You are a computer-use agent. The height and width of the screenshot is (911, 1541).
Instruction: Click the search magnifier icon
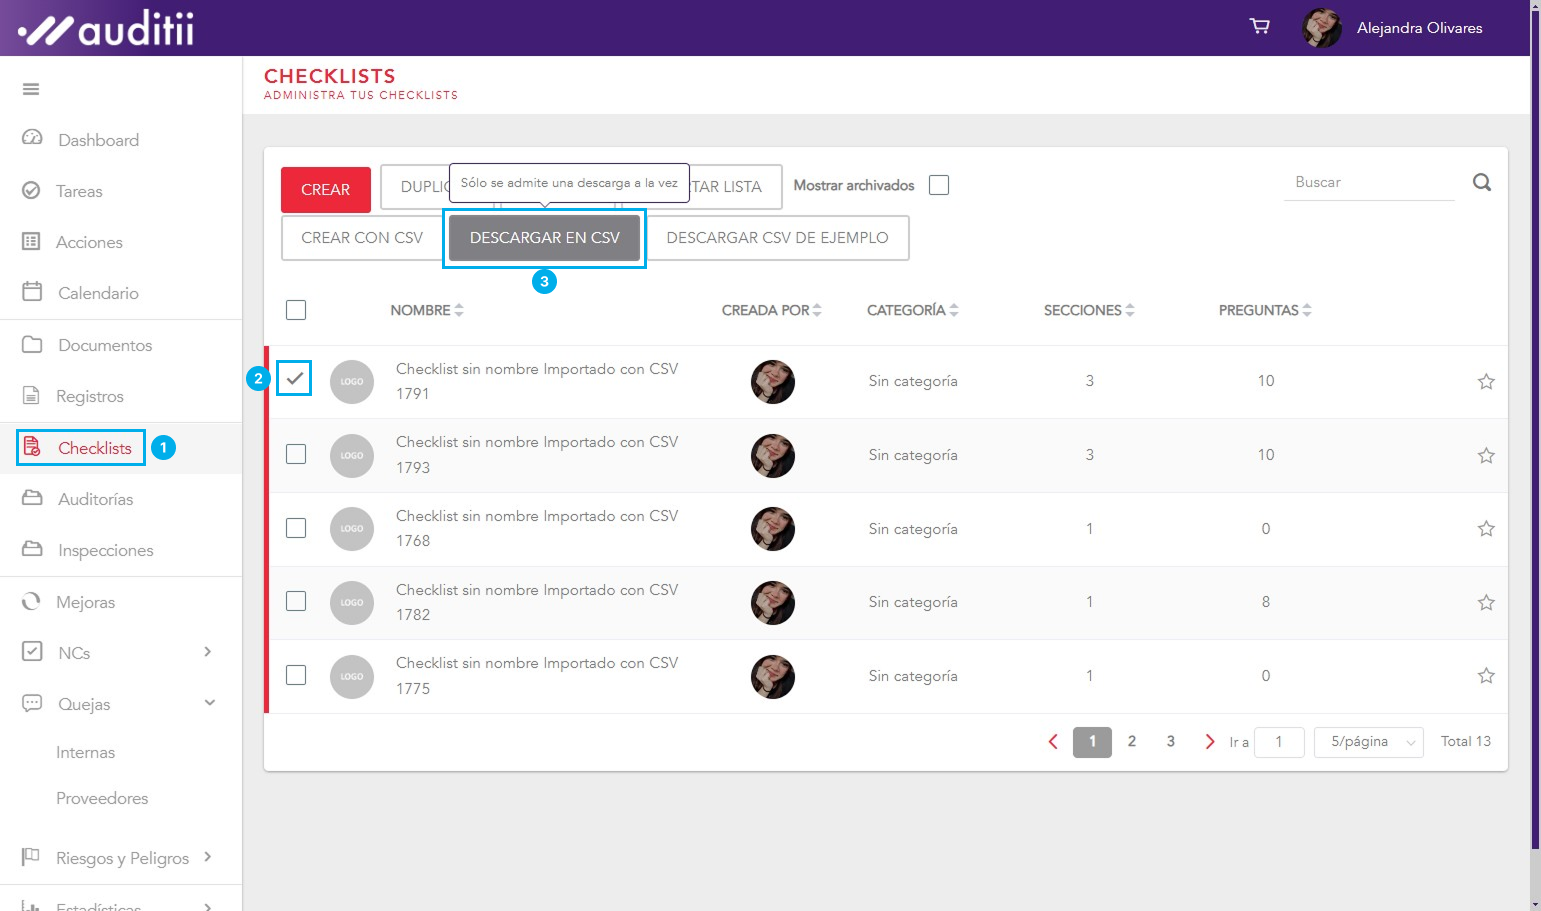[x=1481, y=182]
